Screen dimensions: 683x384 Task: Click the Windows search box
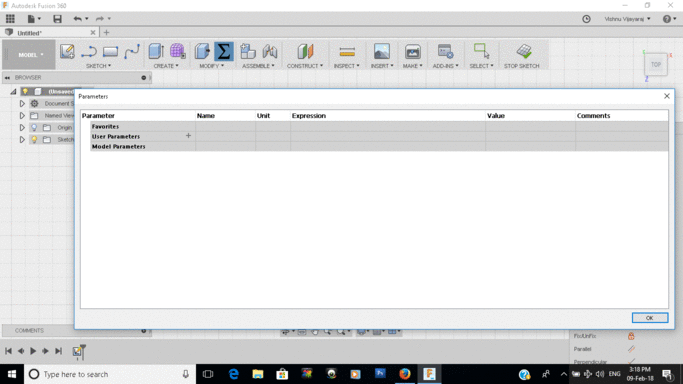[x=110, y=374]
